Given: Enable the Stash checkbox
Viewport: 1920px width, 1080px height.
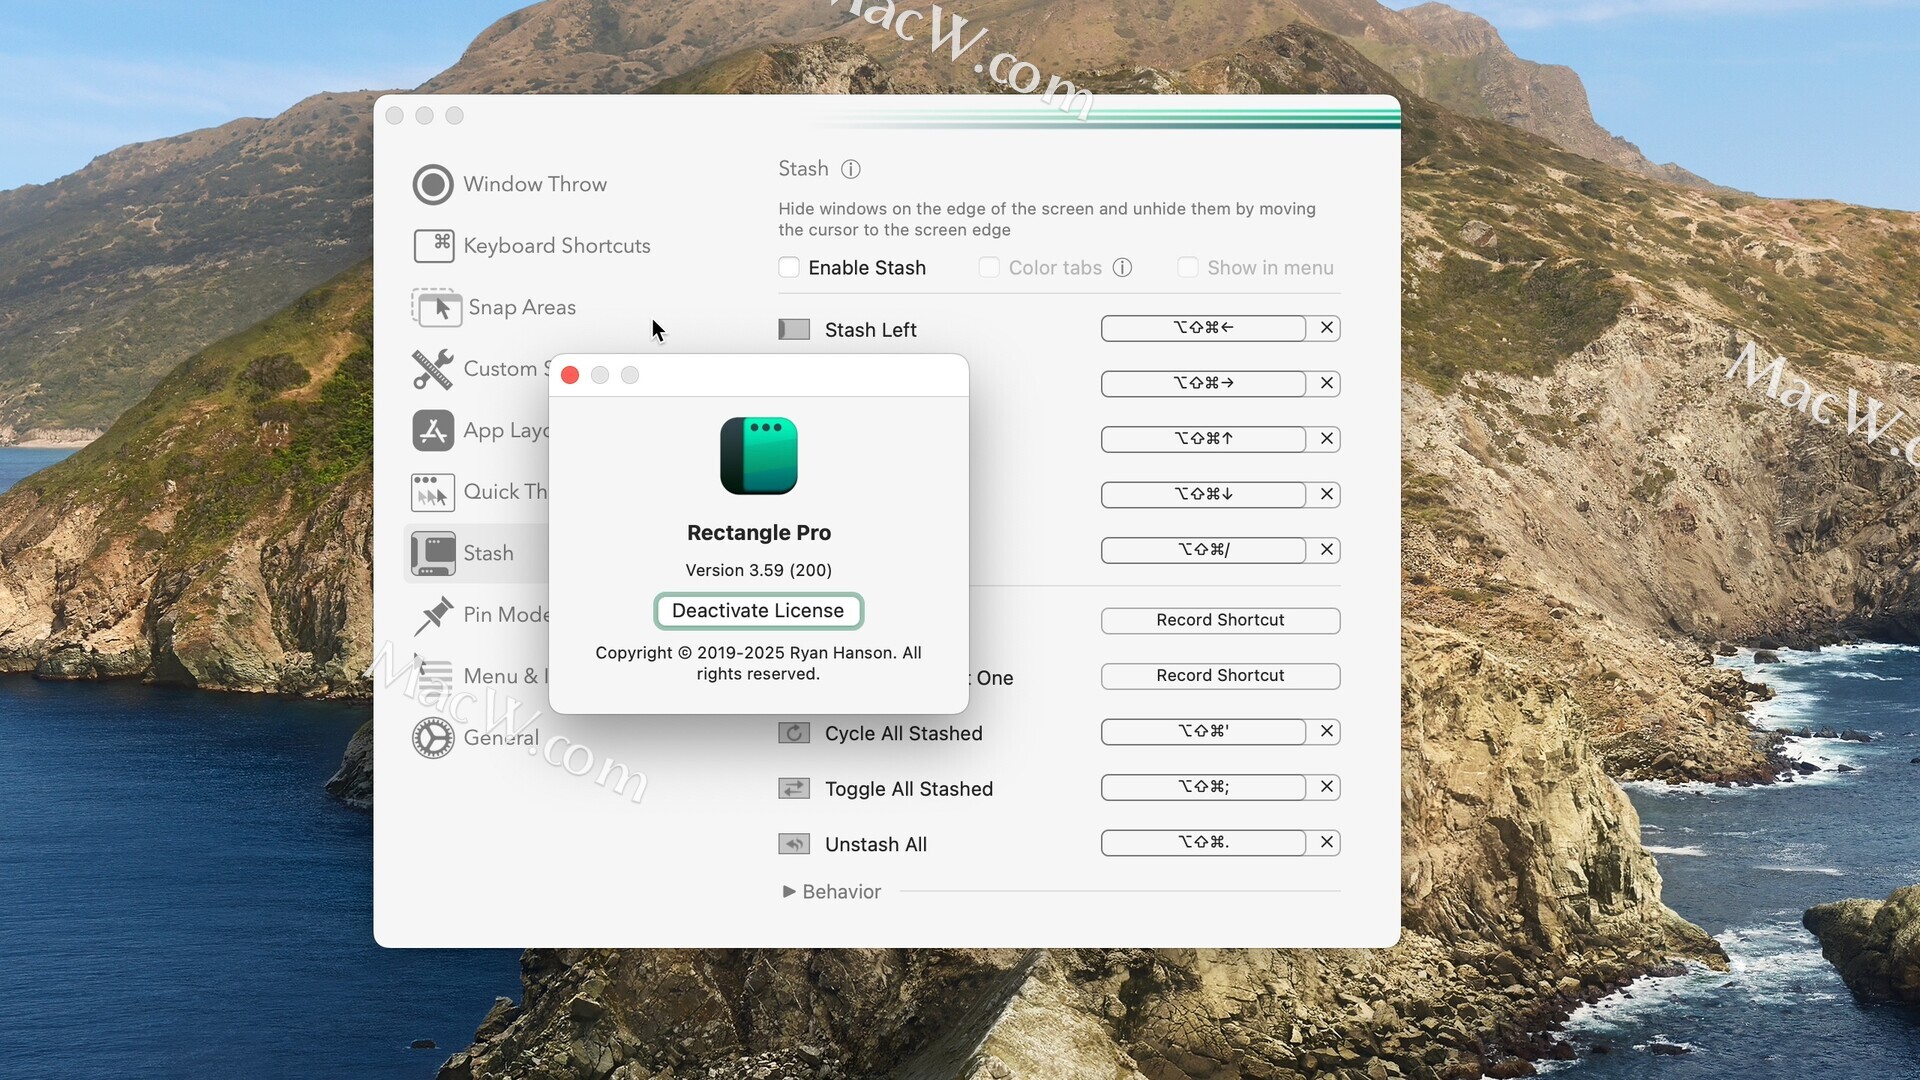Looking at the screenshot, I should pyautogui.click(x=789, y=268).
